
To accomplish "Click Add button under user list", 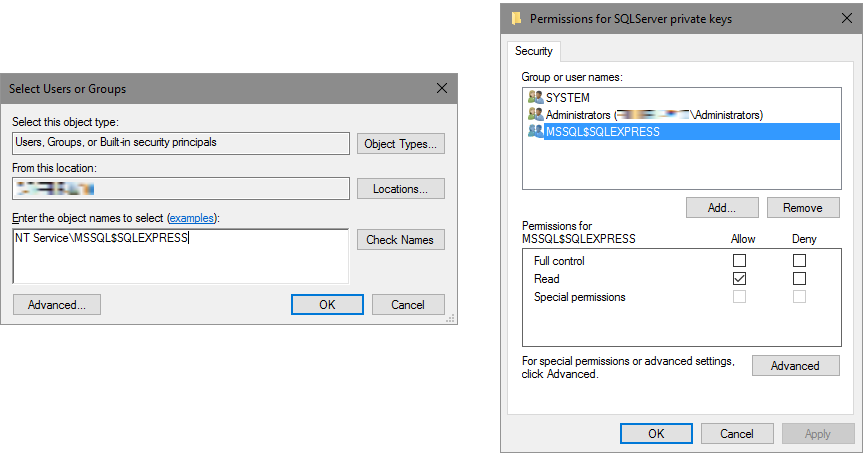I will pyautogui.click(x=722, y=208).
